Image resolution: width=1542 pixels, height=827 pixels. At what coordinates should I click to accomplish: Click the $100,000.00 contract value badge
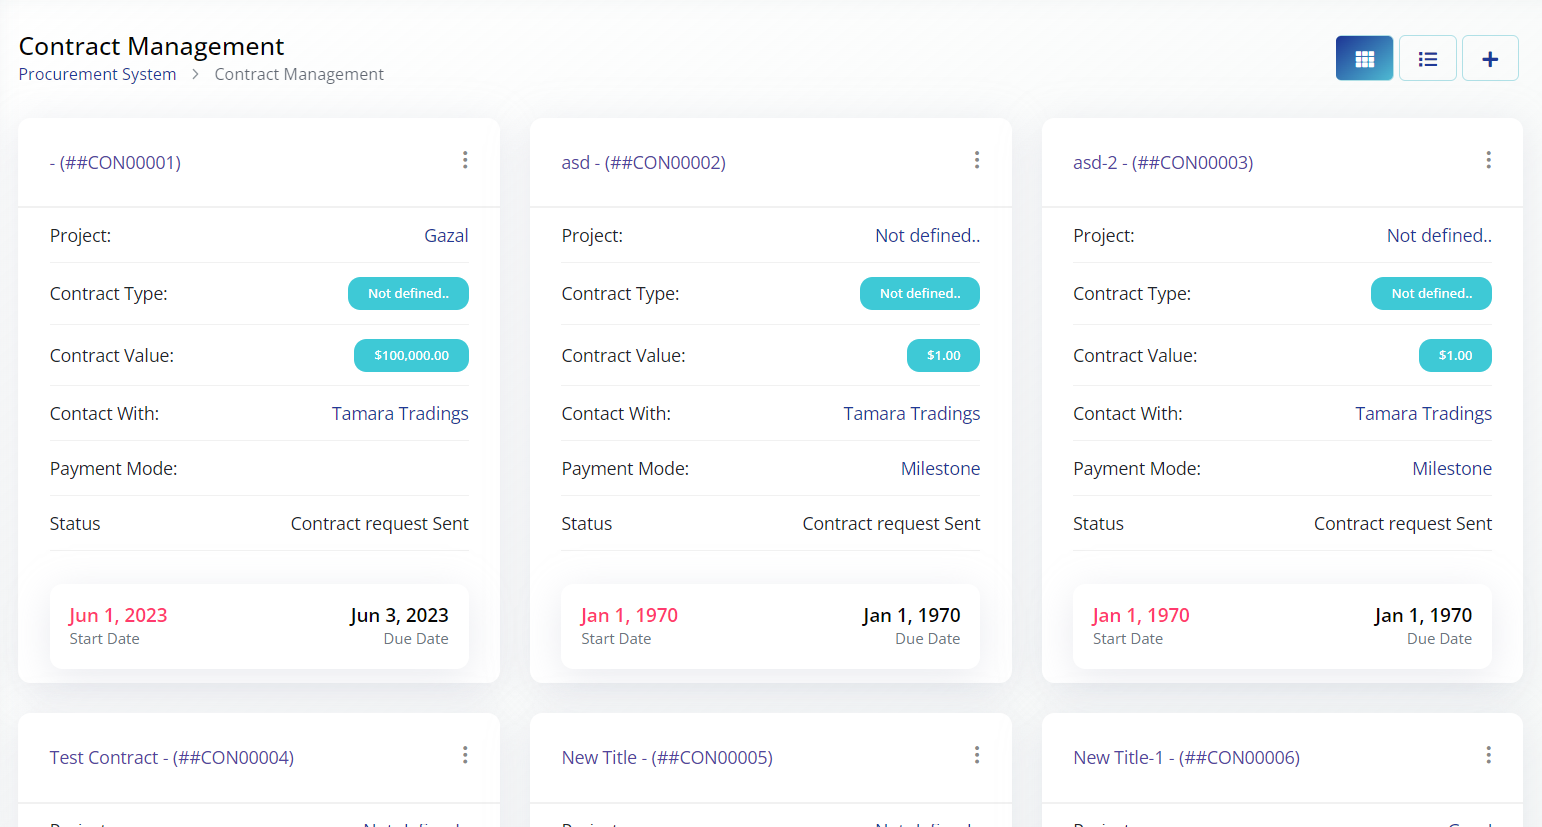tap(411, 356)
